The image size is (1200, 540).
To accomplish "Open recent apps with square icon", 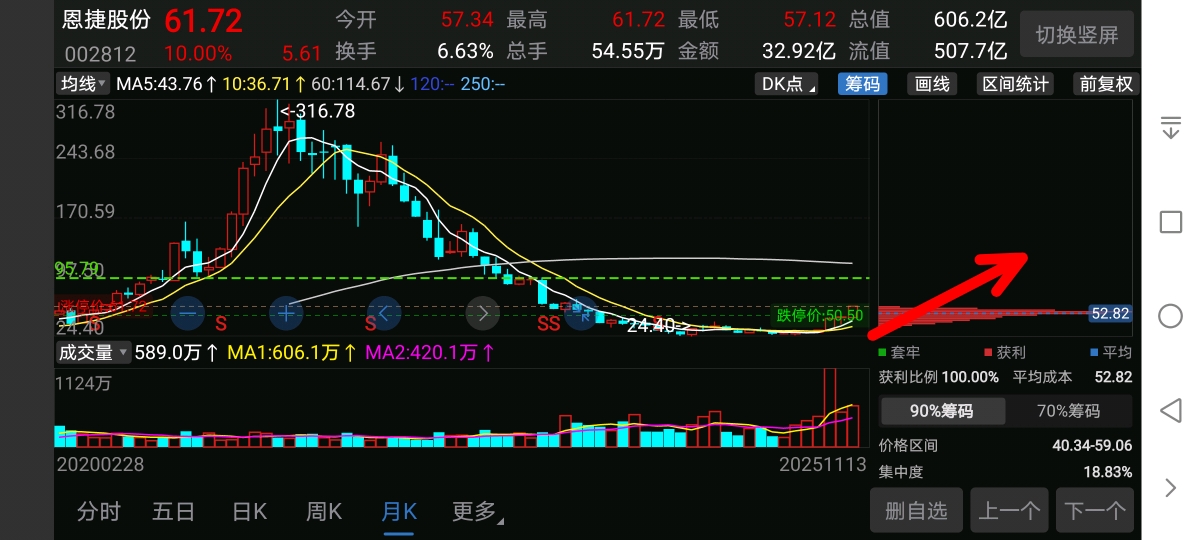I will click(1171, 222).
